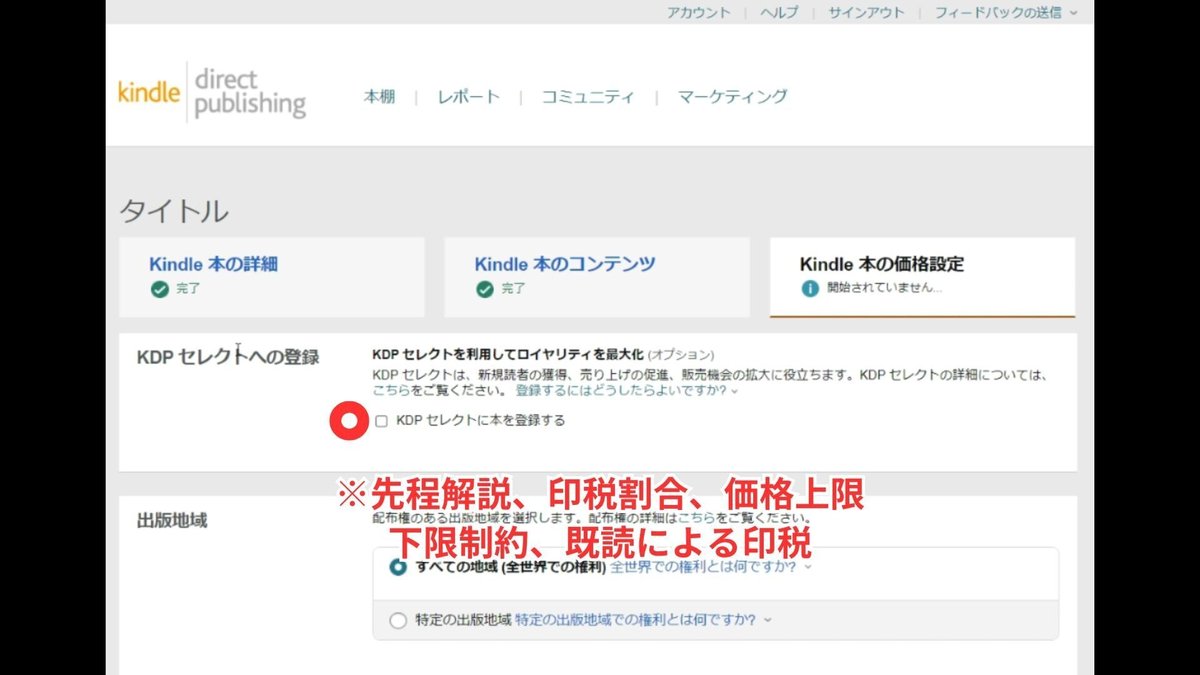Click the こちら link in 配布権の詳細 text
This screenshot has width=1200, height=675.
(x=697, y=519)
